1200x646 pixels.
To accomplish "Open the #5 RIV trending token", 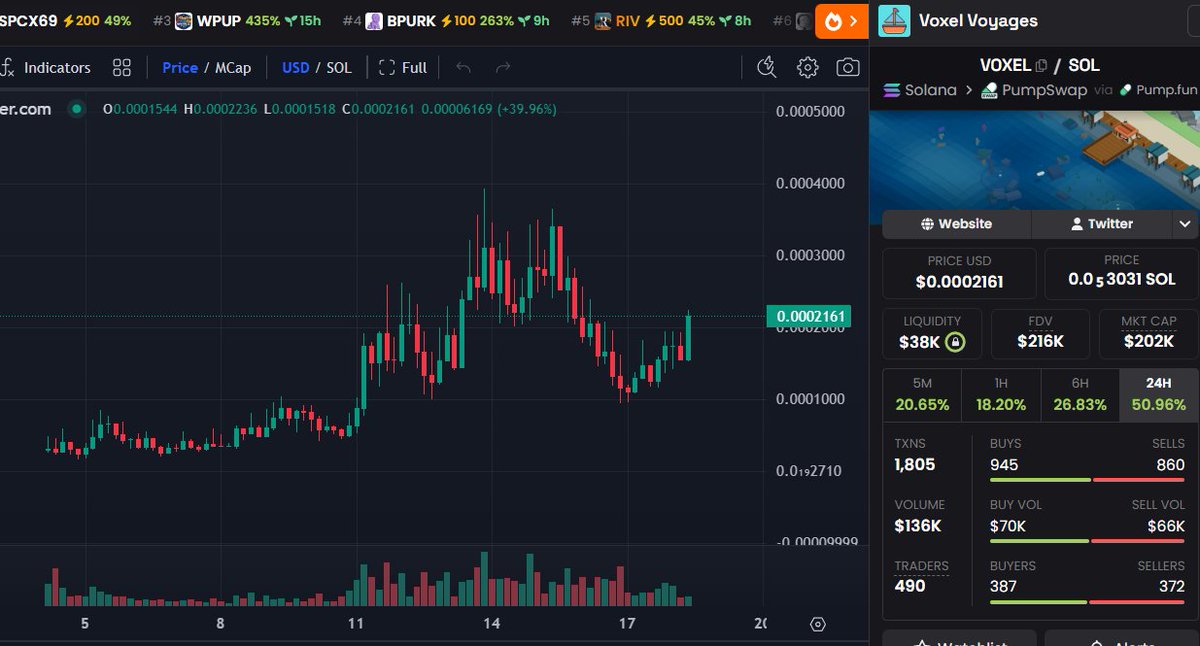I will click(661, 20).
